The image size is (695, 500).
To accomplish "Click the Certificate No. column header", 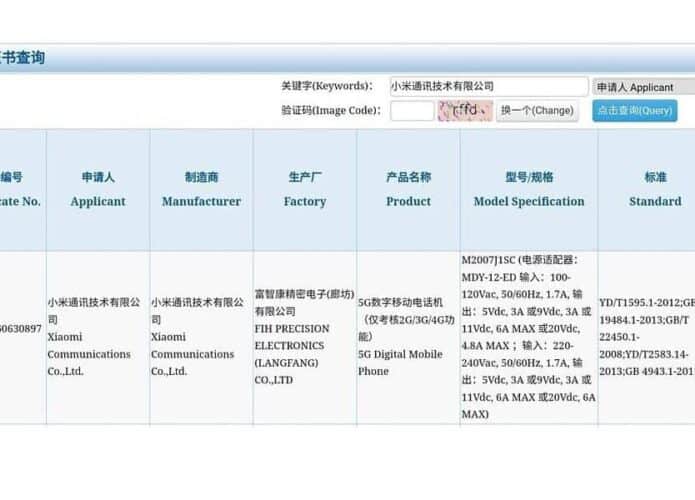I will click(22, 190).
